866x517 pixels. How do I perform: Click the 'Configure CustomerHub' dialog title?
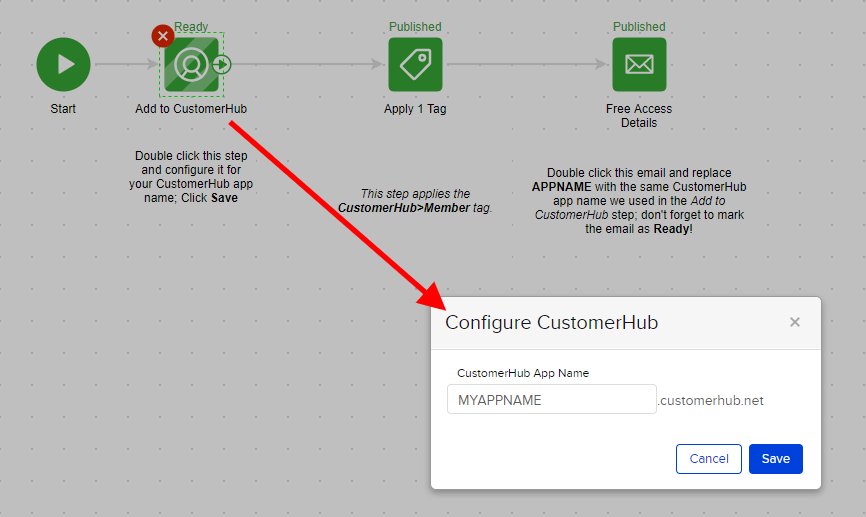pyautogui.click(x=552, y=323)
